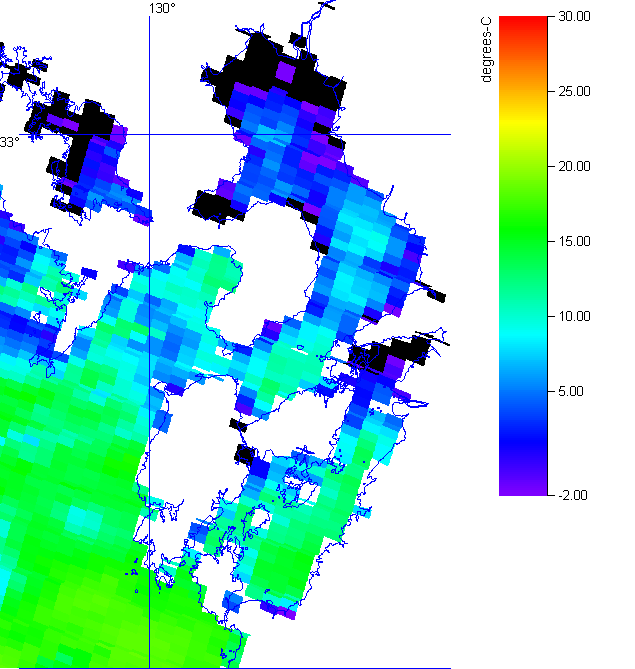
Task: Click the 130° longitude label
Action: click(162, 9)
